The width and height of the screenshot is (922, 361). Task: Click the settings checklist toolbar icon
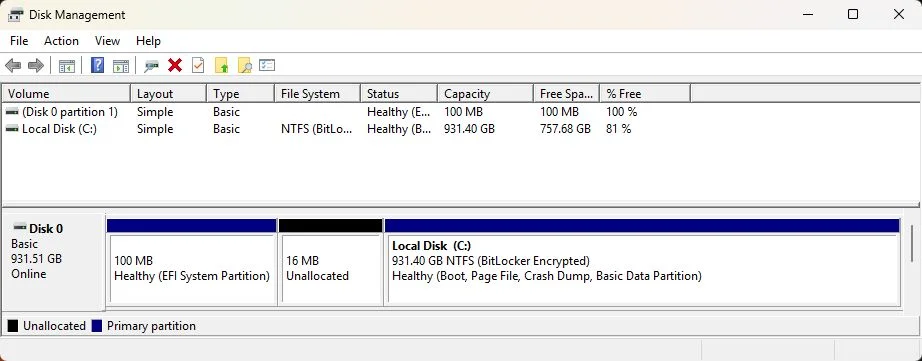pos(268,65)
